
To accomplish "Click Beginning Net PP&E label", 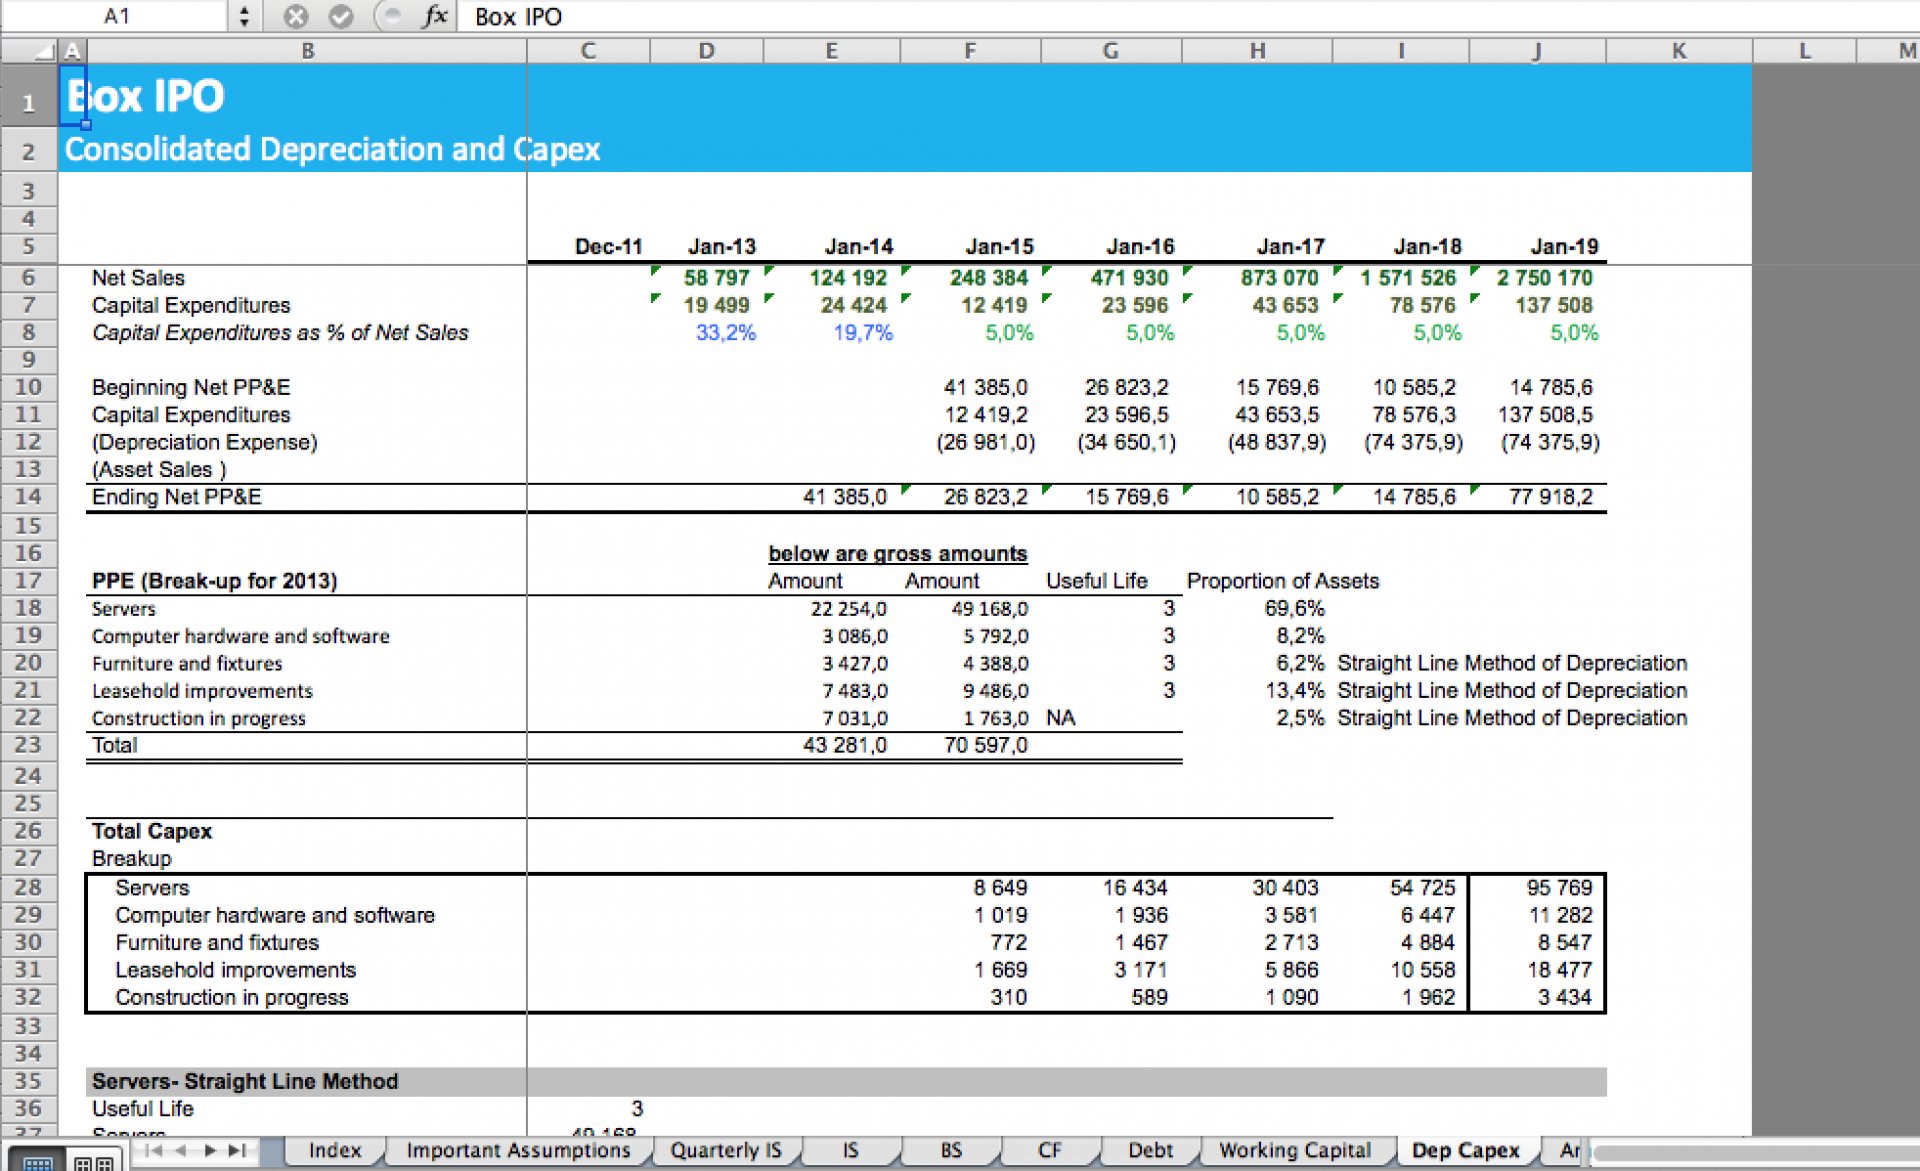I will coord(191,388).
